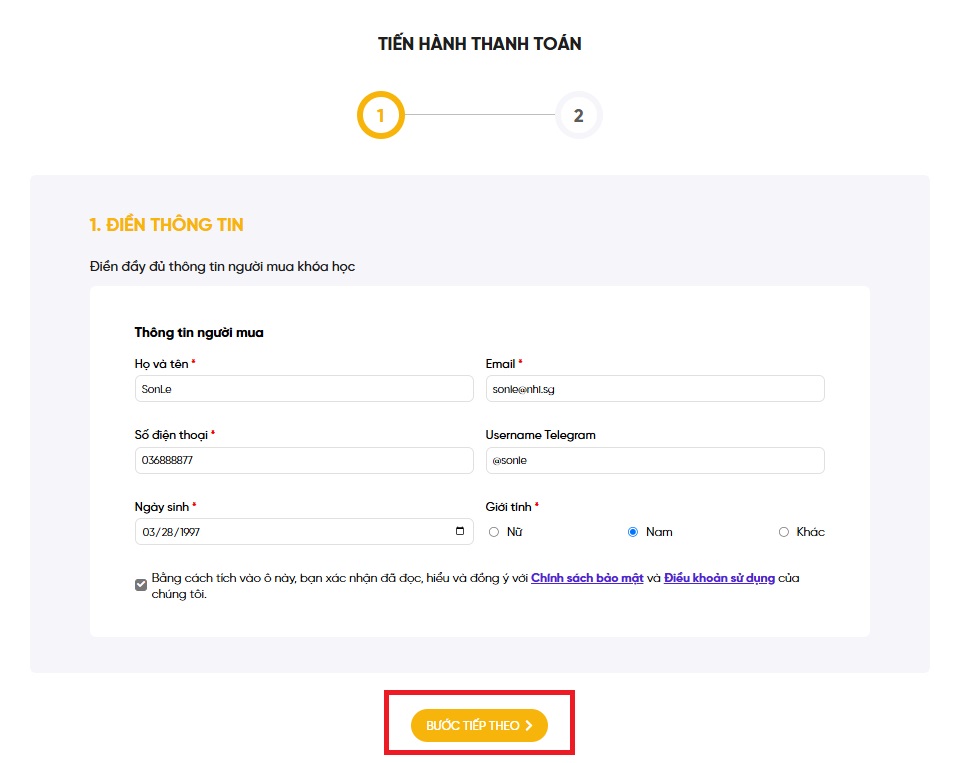Select the day segment of the birth date
The width and height of the screenshot is (978, 763).
coord(166,532)
